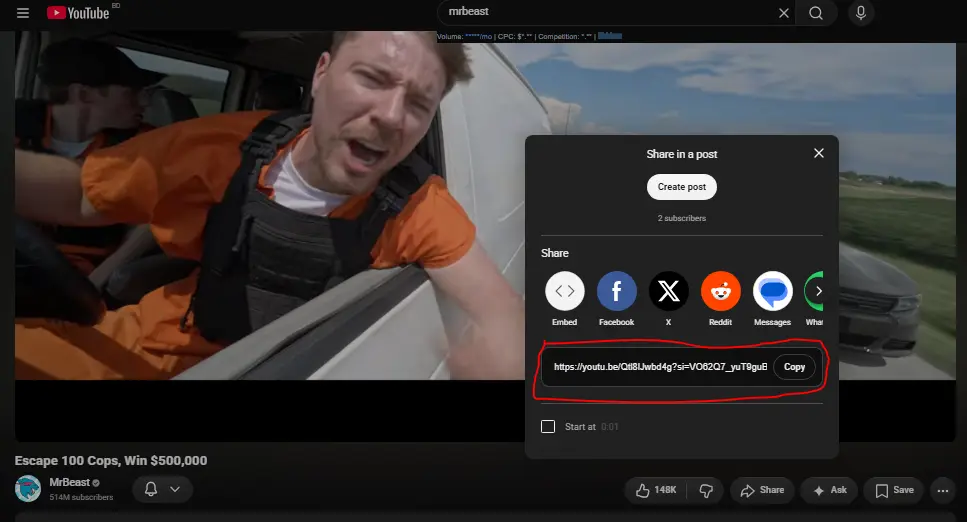Click the 2 subscribers text

coord(681,218)
